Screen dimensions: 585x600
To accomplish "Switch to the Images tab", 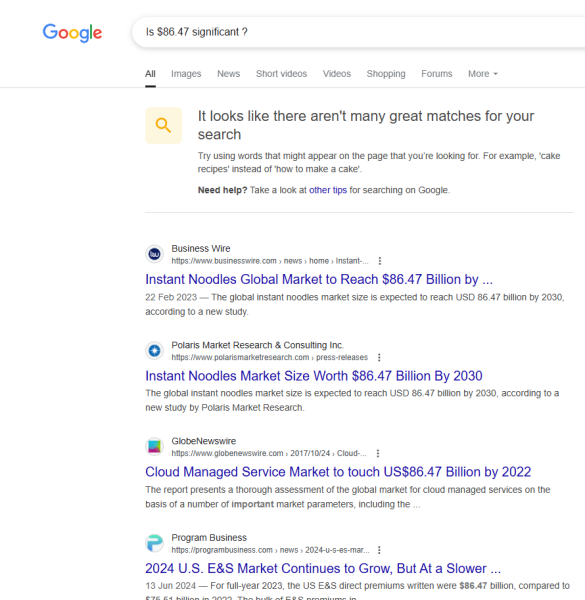I will pos(186,74).
